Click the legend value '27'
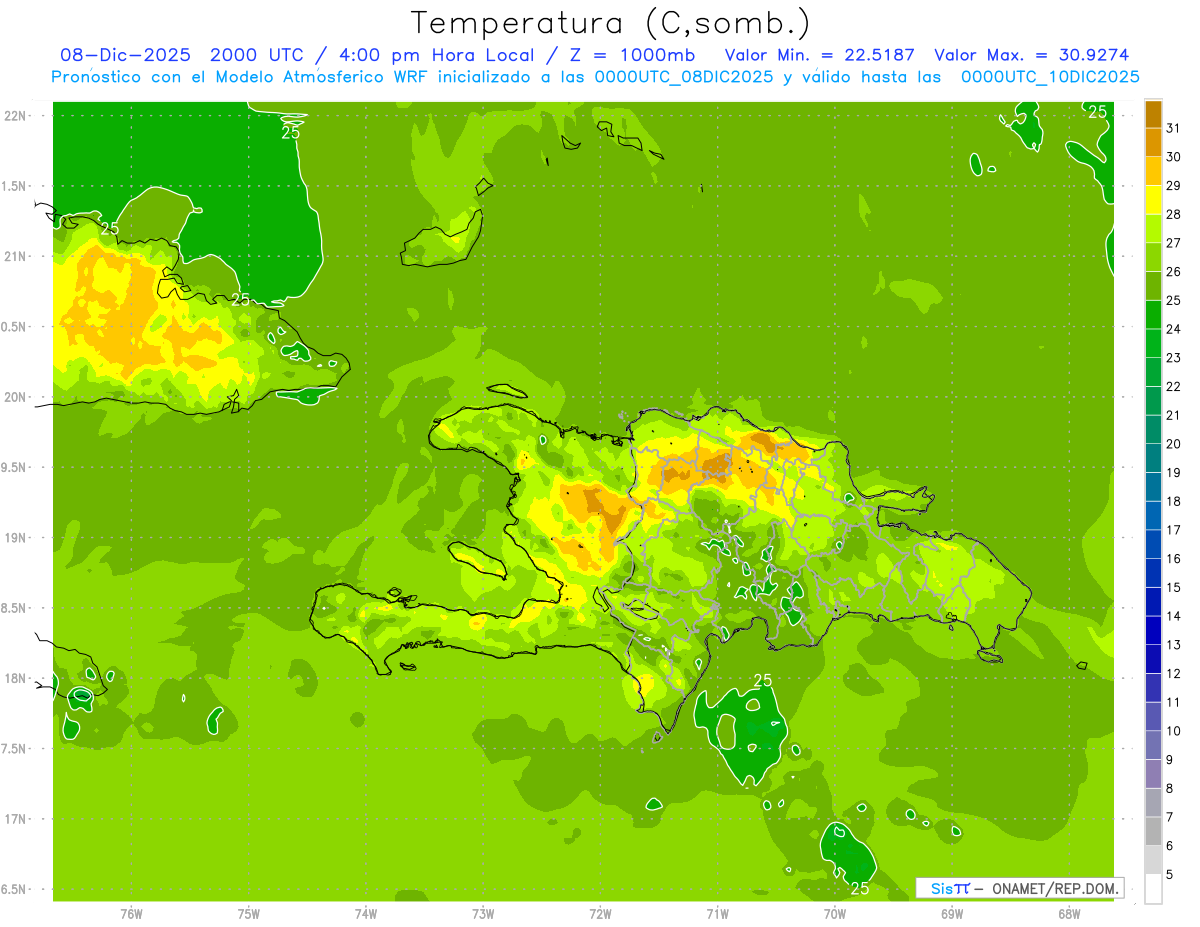The height and width of the screenshot is (927, 1200). coord(1173,243)
